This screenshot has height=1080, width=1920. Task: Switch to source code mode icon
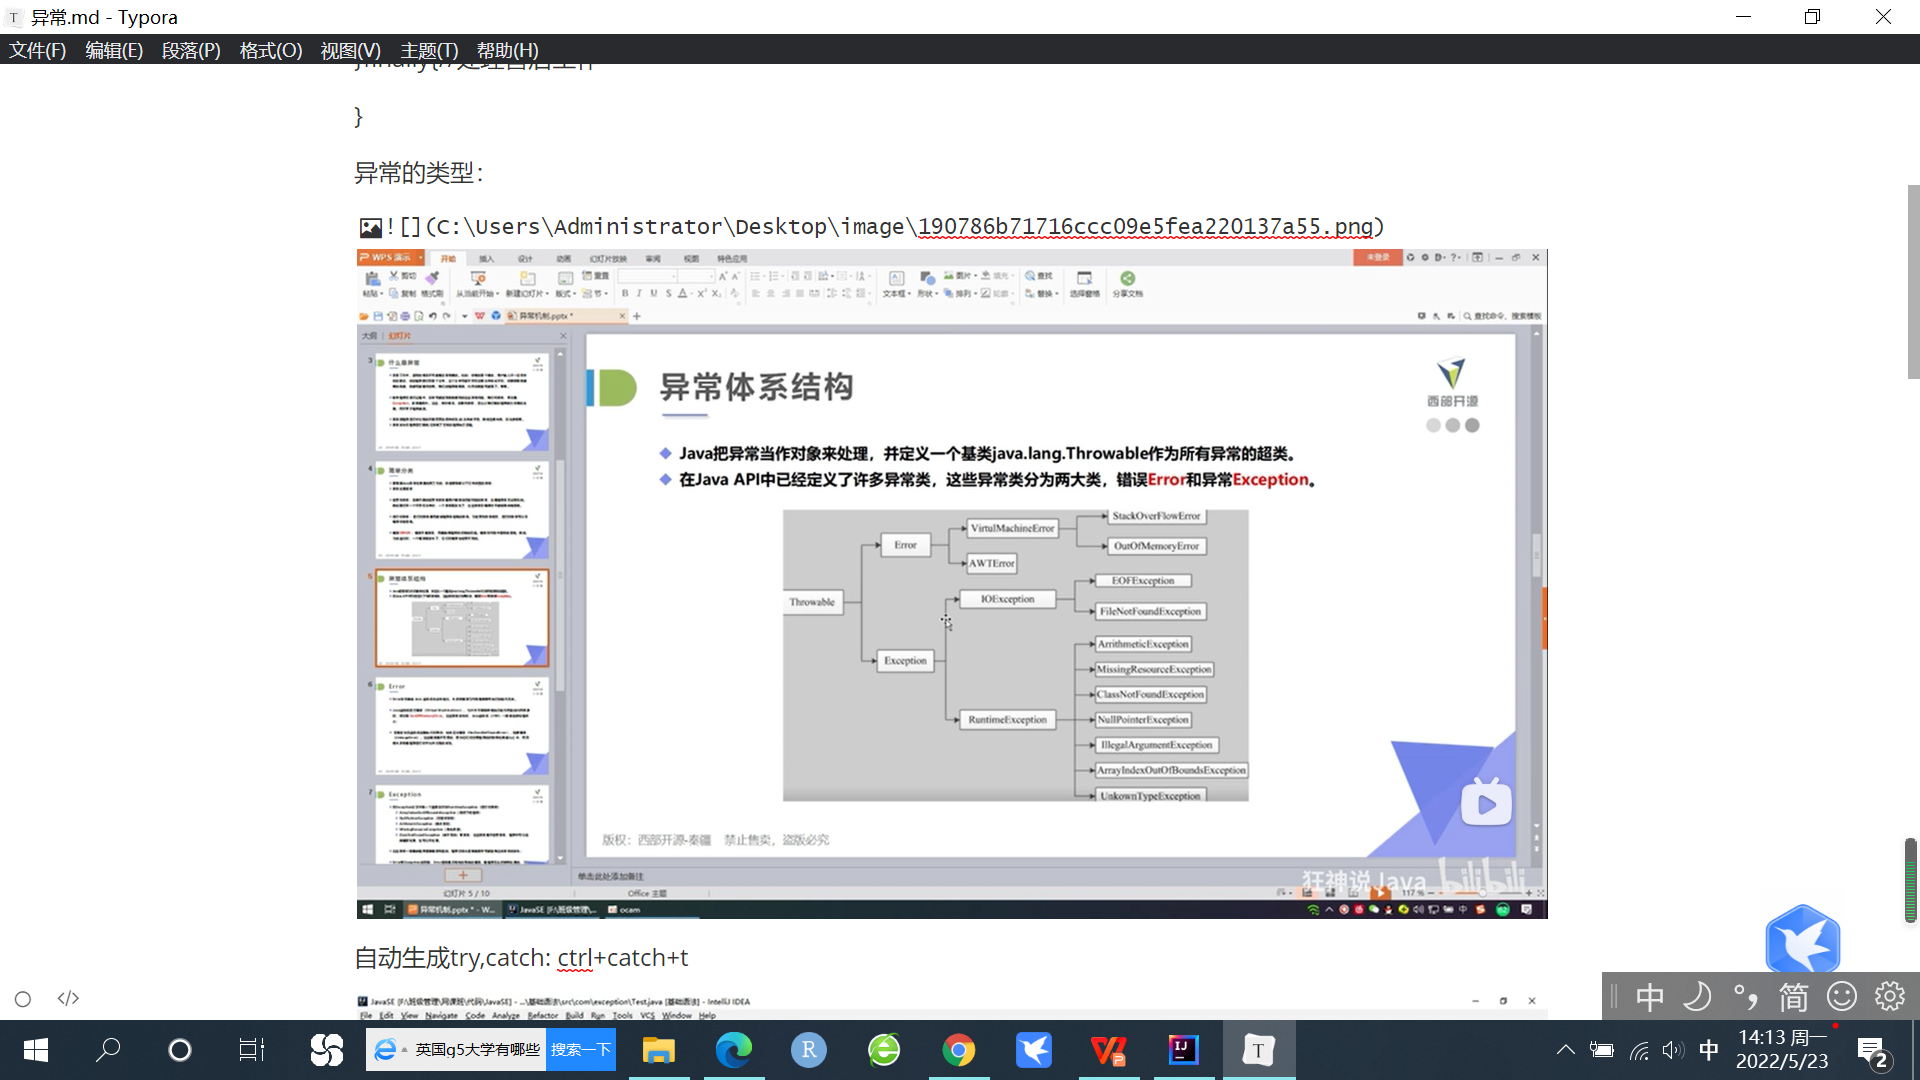click(68, 998)
